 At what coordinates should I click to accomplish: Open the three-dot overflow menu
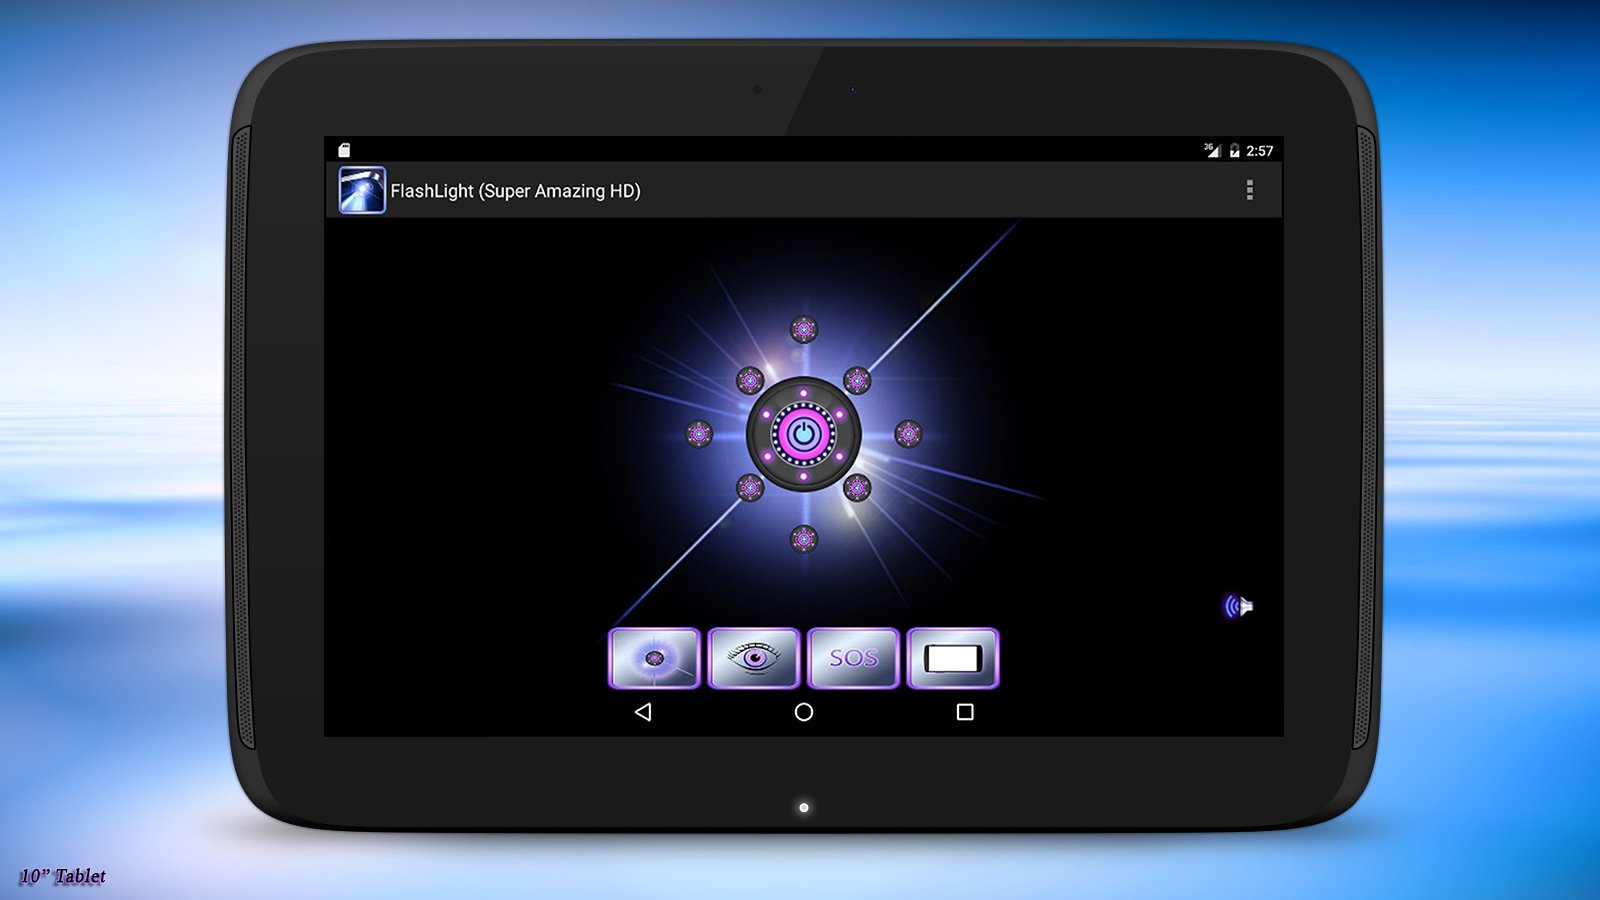click(x=1249, y=190)
